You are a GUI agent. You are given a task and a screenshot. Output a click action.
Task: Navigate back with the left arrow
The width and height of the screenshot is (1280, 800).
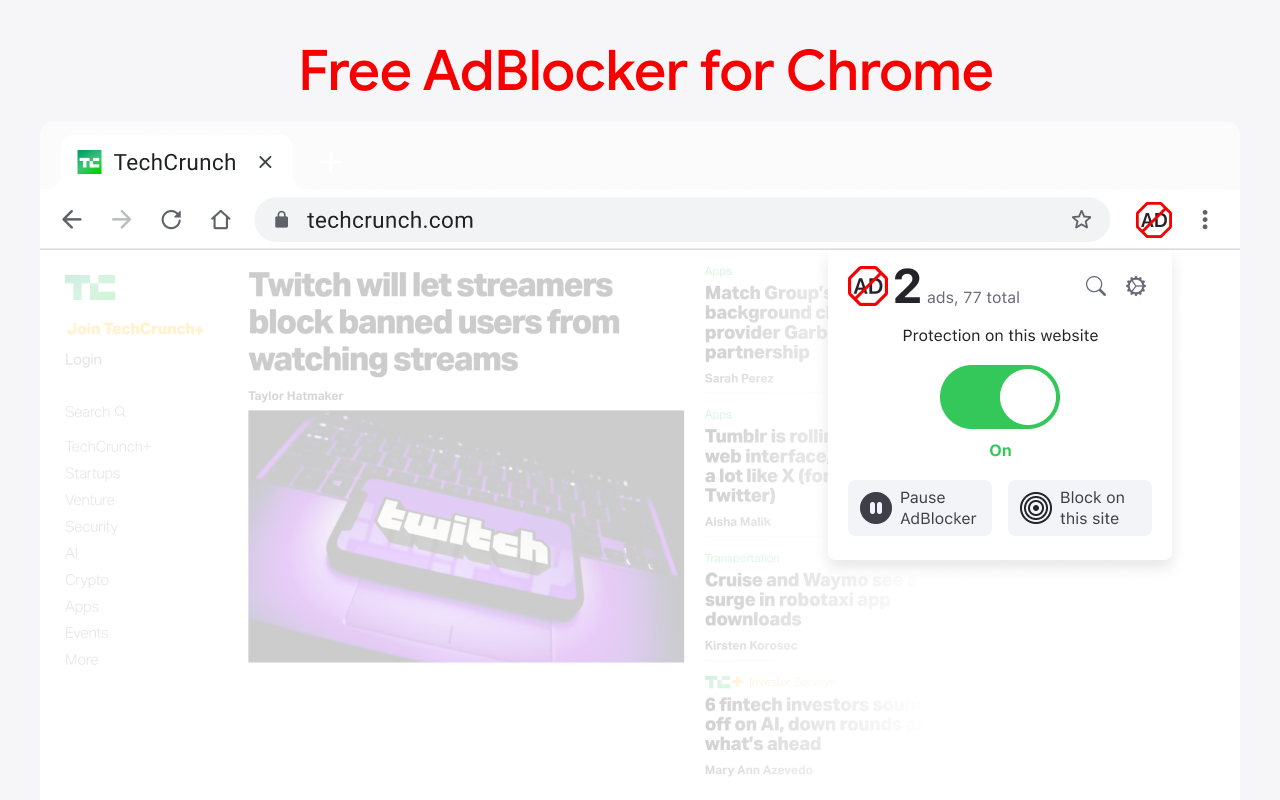72,220
